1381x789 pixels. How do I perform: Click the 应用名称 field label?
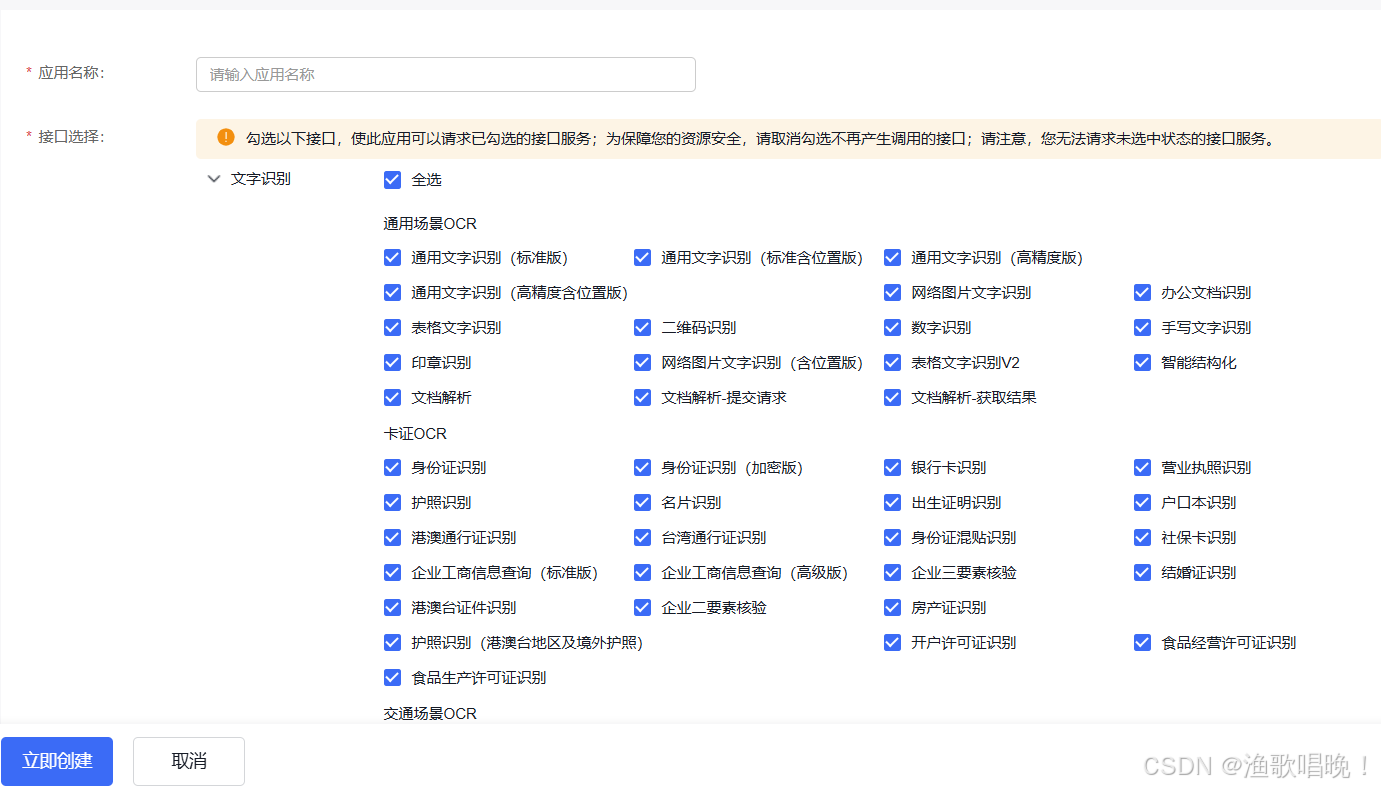click(x=71, y=72)
